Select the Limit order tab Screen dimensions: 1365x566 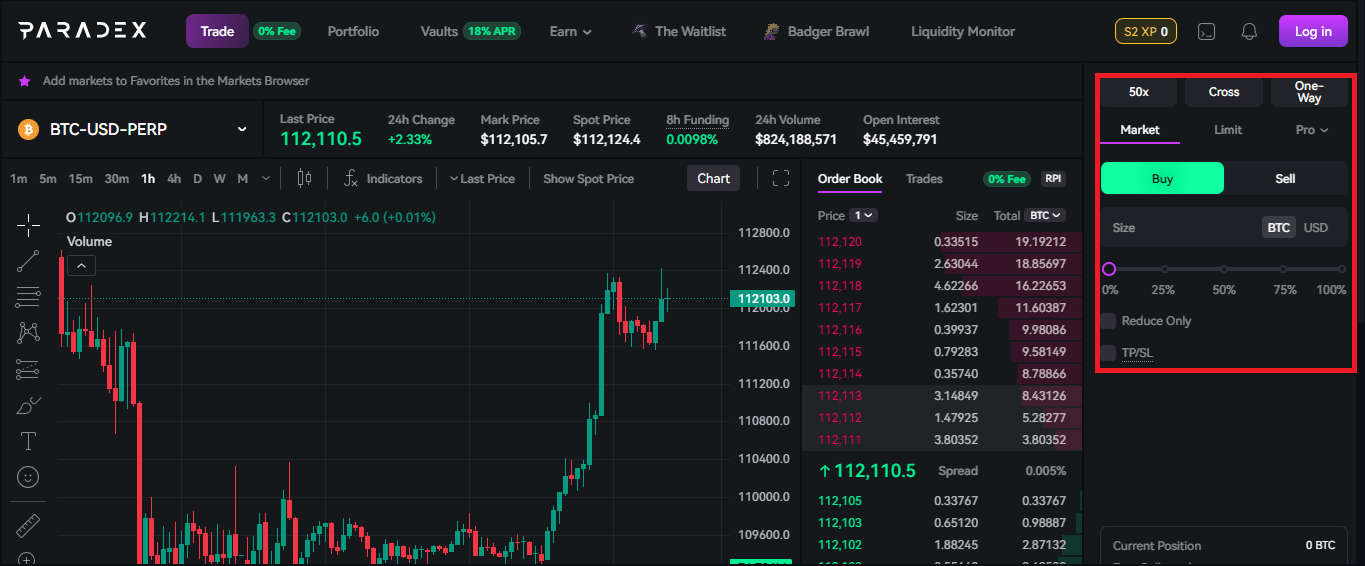point(1228,130)
